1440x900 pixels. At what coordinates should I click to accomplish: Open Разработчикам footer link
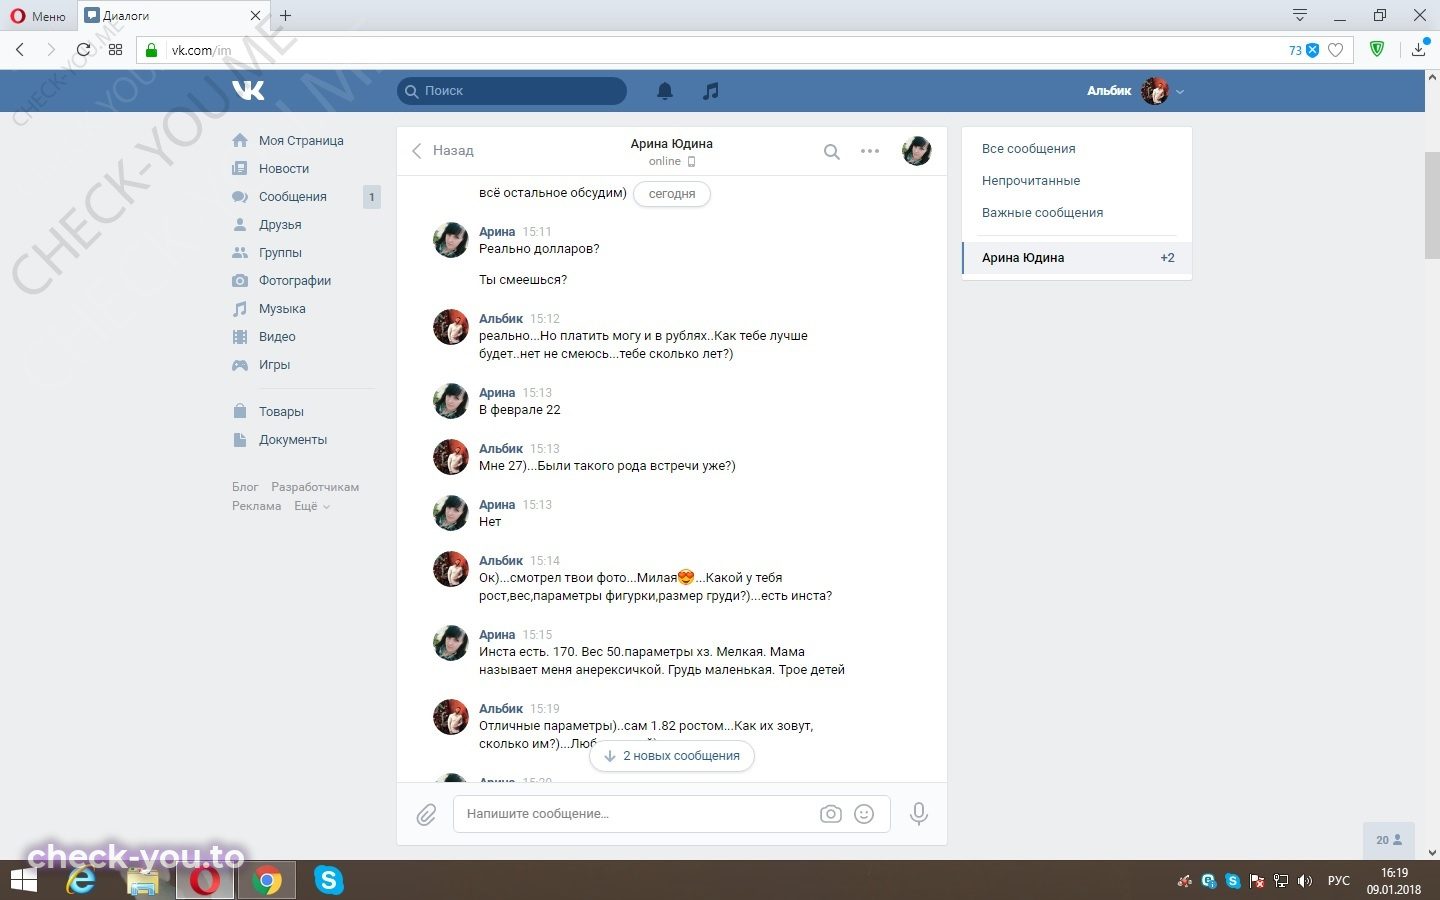click(x=315, y=487)
